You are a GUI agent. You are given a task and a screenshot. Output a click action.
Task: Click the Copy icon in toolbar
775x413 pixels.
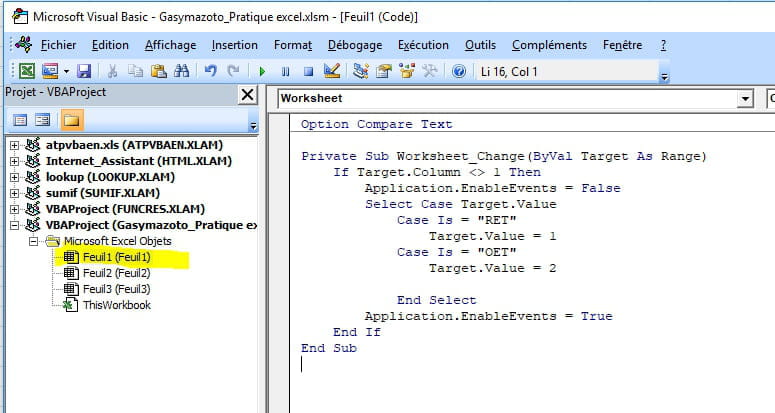tap(135, 71)
